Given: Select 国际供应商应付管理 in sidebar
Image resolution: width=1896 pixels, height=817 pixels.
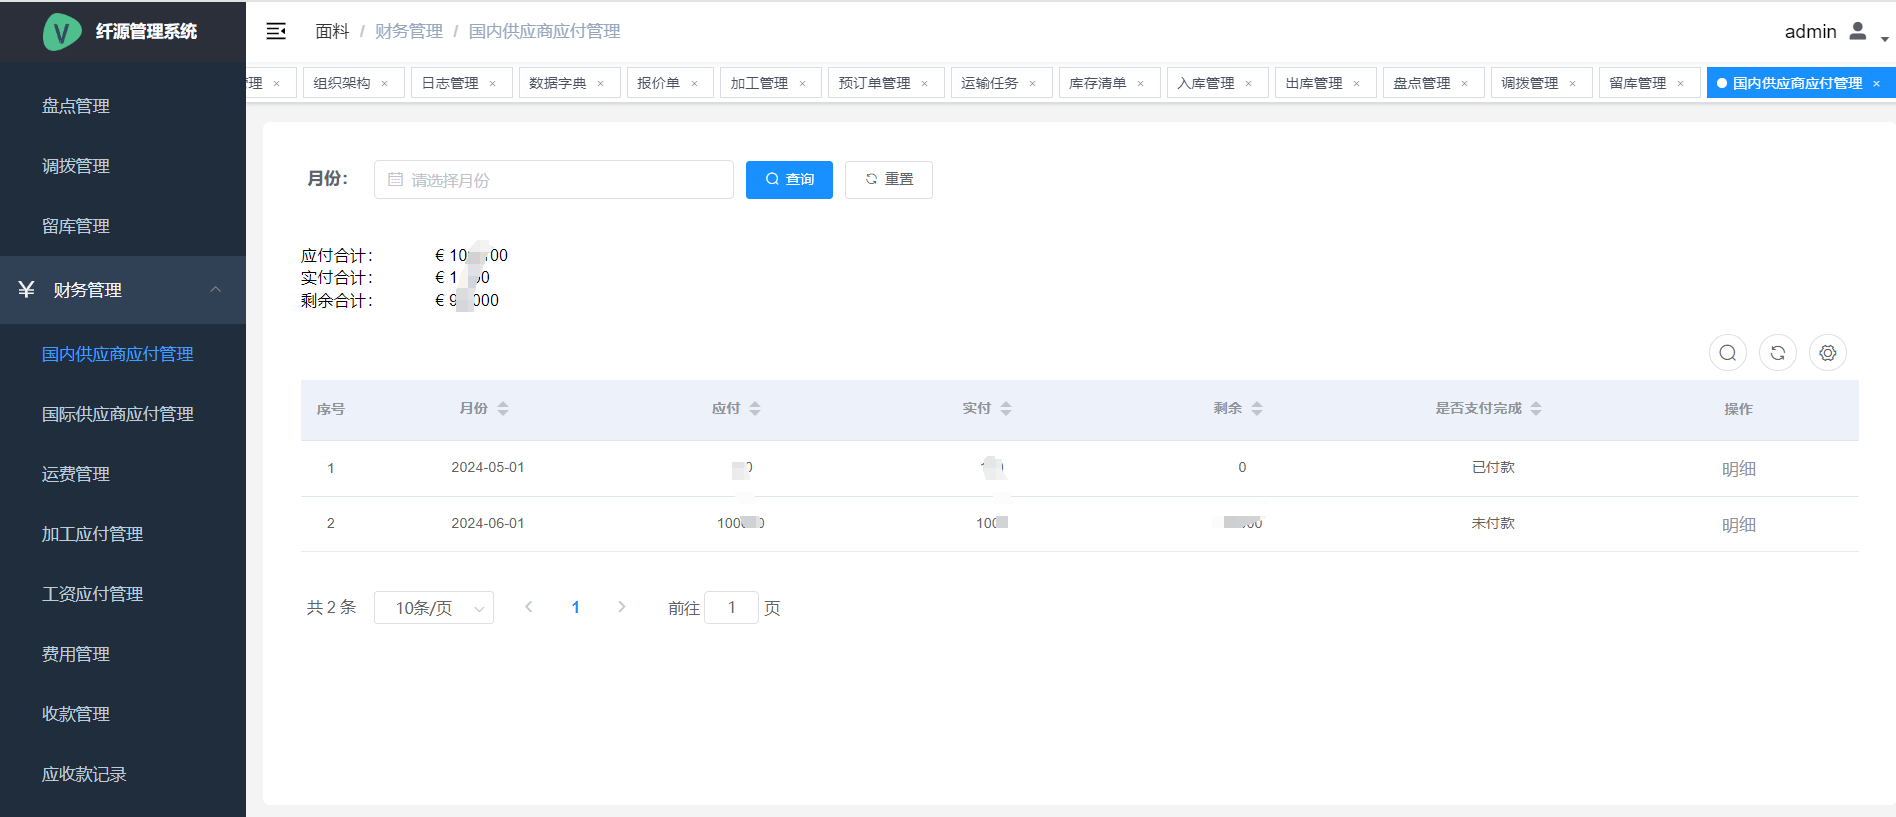Looking at the screenshot, I should coord(118,414).
